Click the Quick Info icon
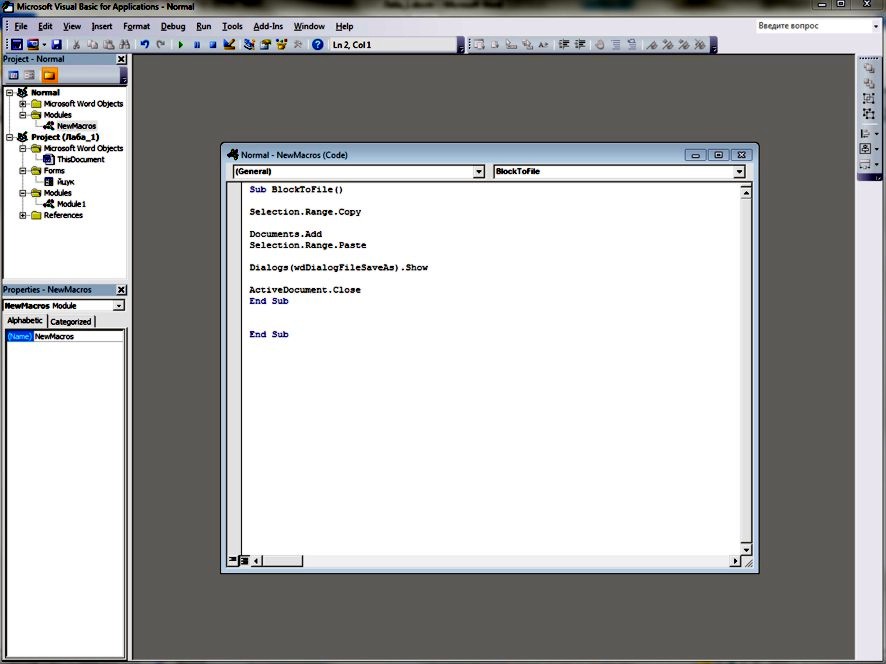886x664 pixels. (x=511, y=44)
